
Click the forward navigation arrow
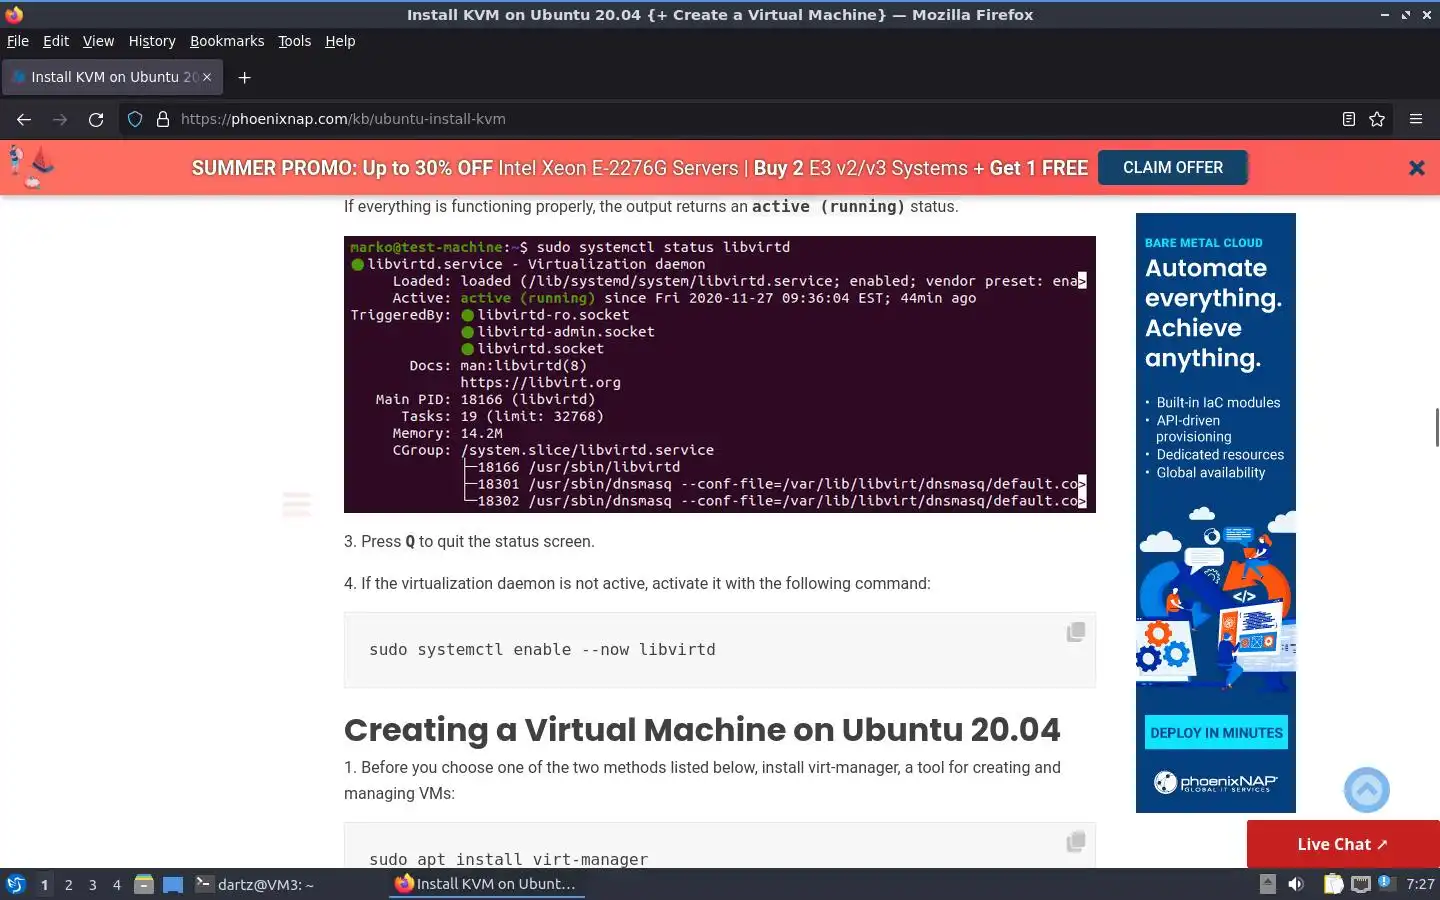click(x=60, y=119)
